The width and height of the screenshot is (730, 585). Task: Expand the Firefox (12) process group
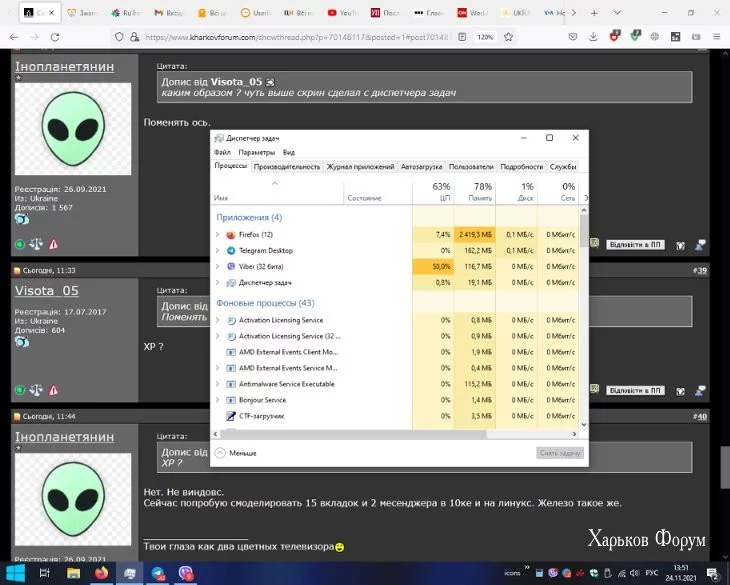click(218, 234)
